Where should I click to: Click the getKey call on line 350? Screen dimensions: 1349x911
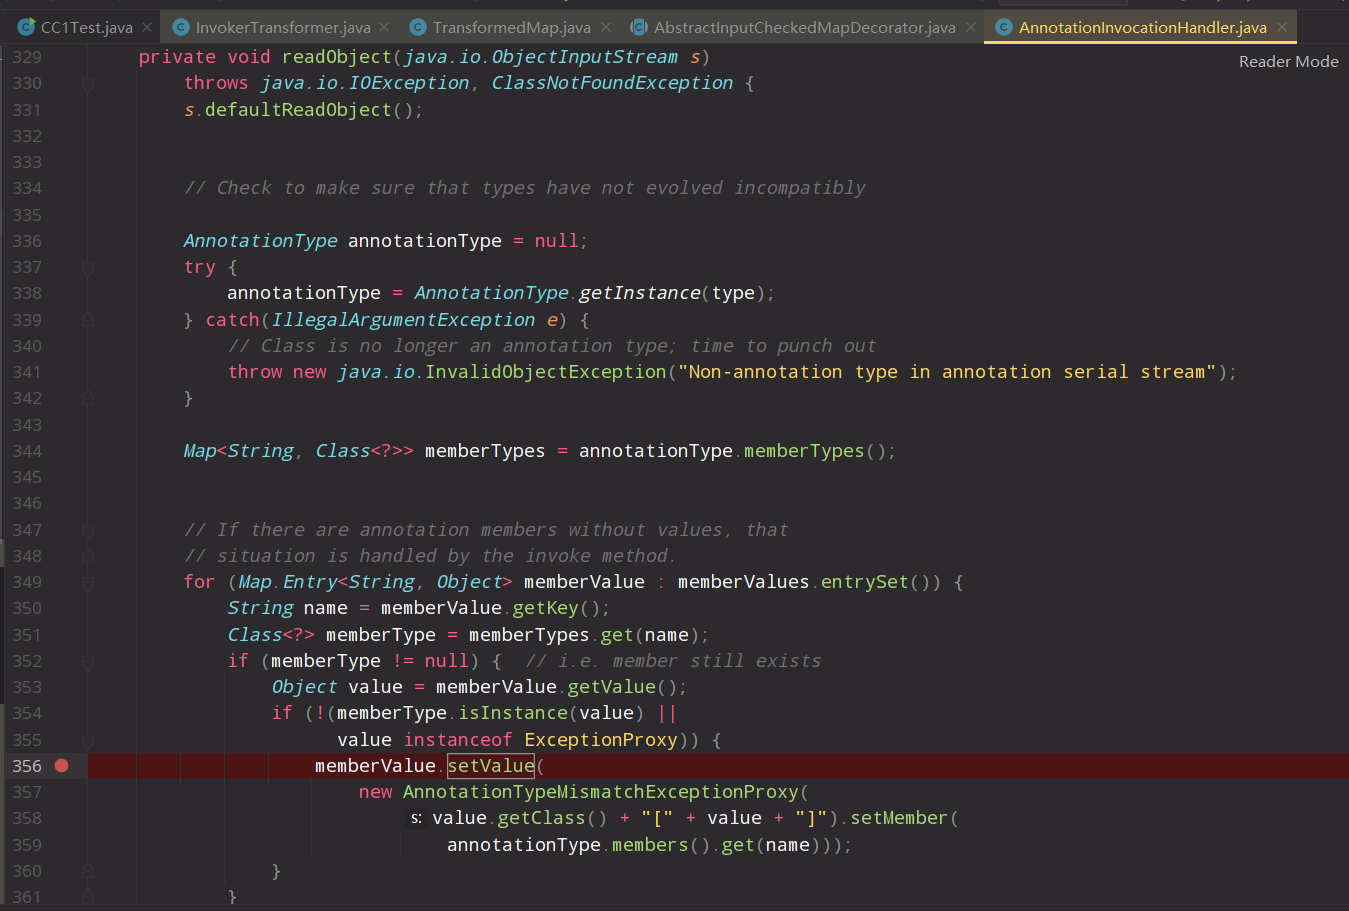[546, 608]
